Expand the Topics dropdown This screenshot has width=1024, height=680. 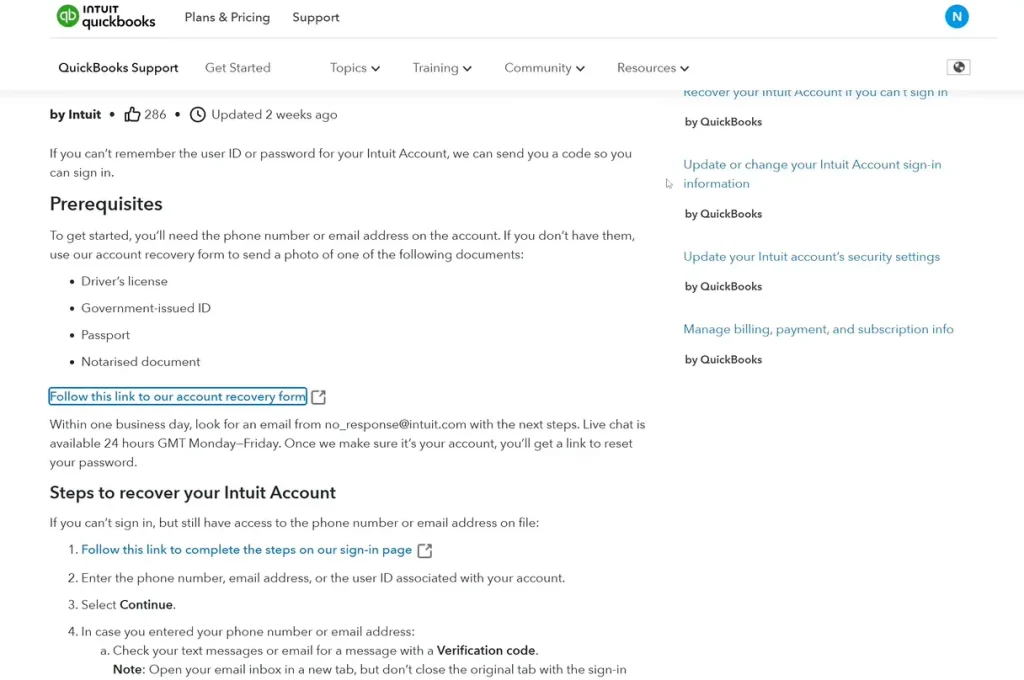[x=355, y=68]
